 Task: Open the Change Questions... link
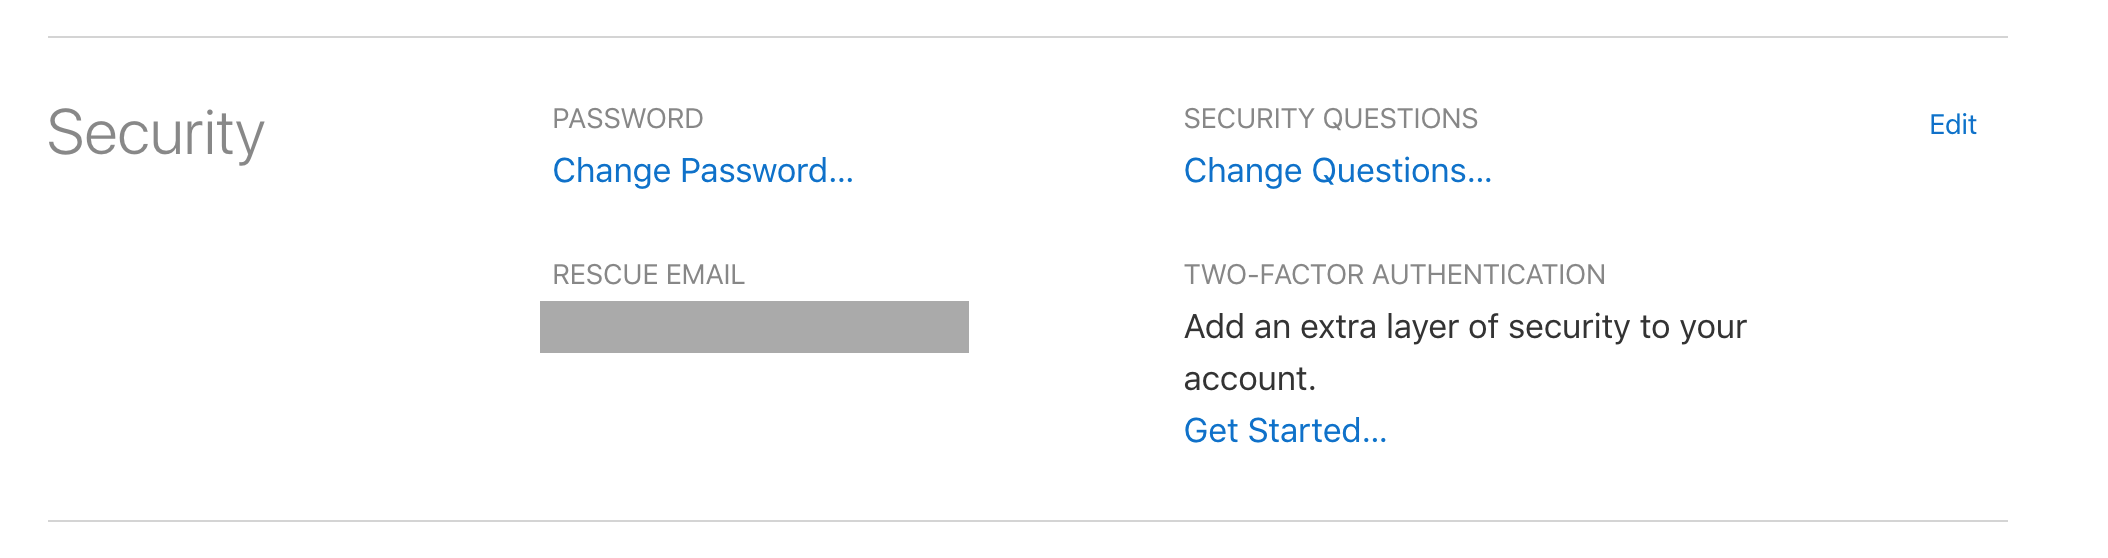[x=1337, y=171]
